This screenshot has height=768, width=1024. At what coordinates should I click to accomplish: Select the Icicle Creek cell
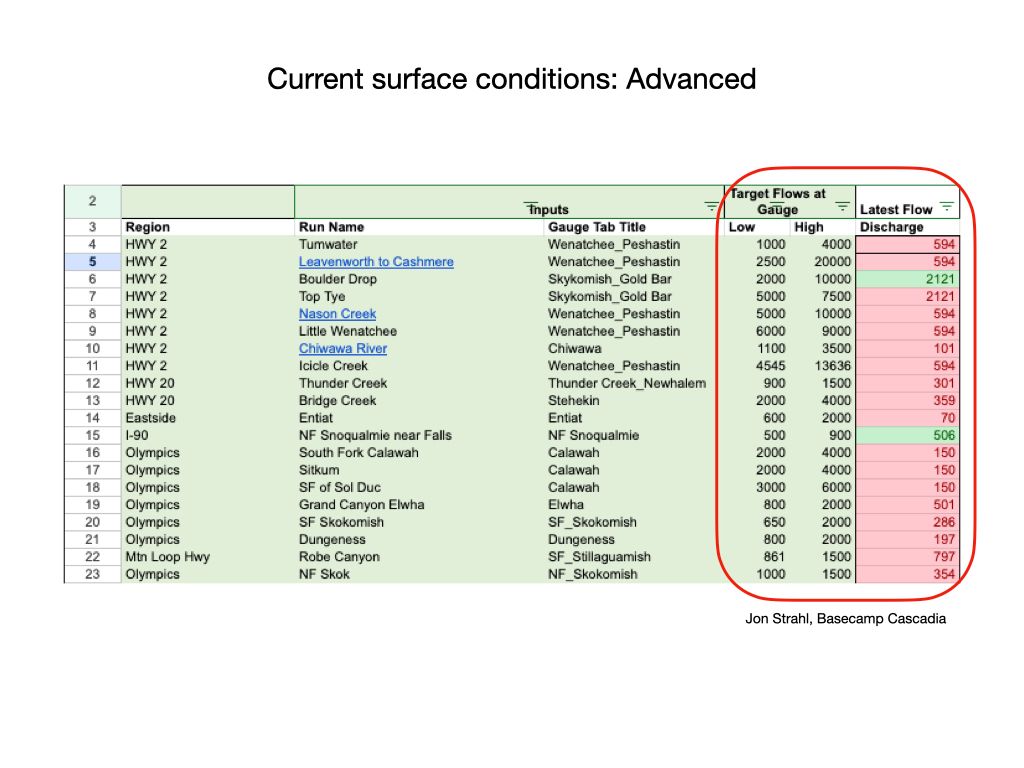click(x=419, y=366)
